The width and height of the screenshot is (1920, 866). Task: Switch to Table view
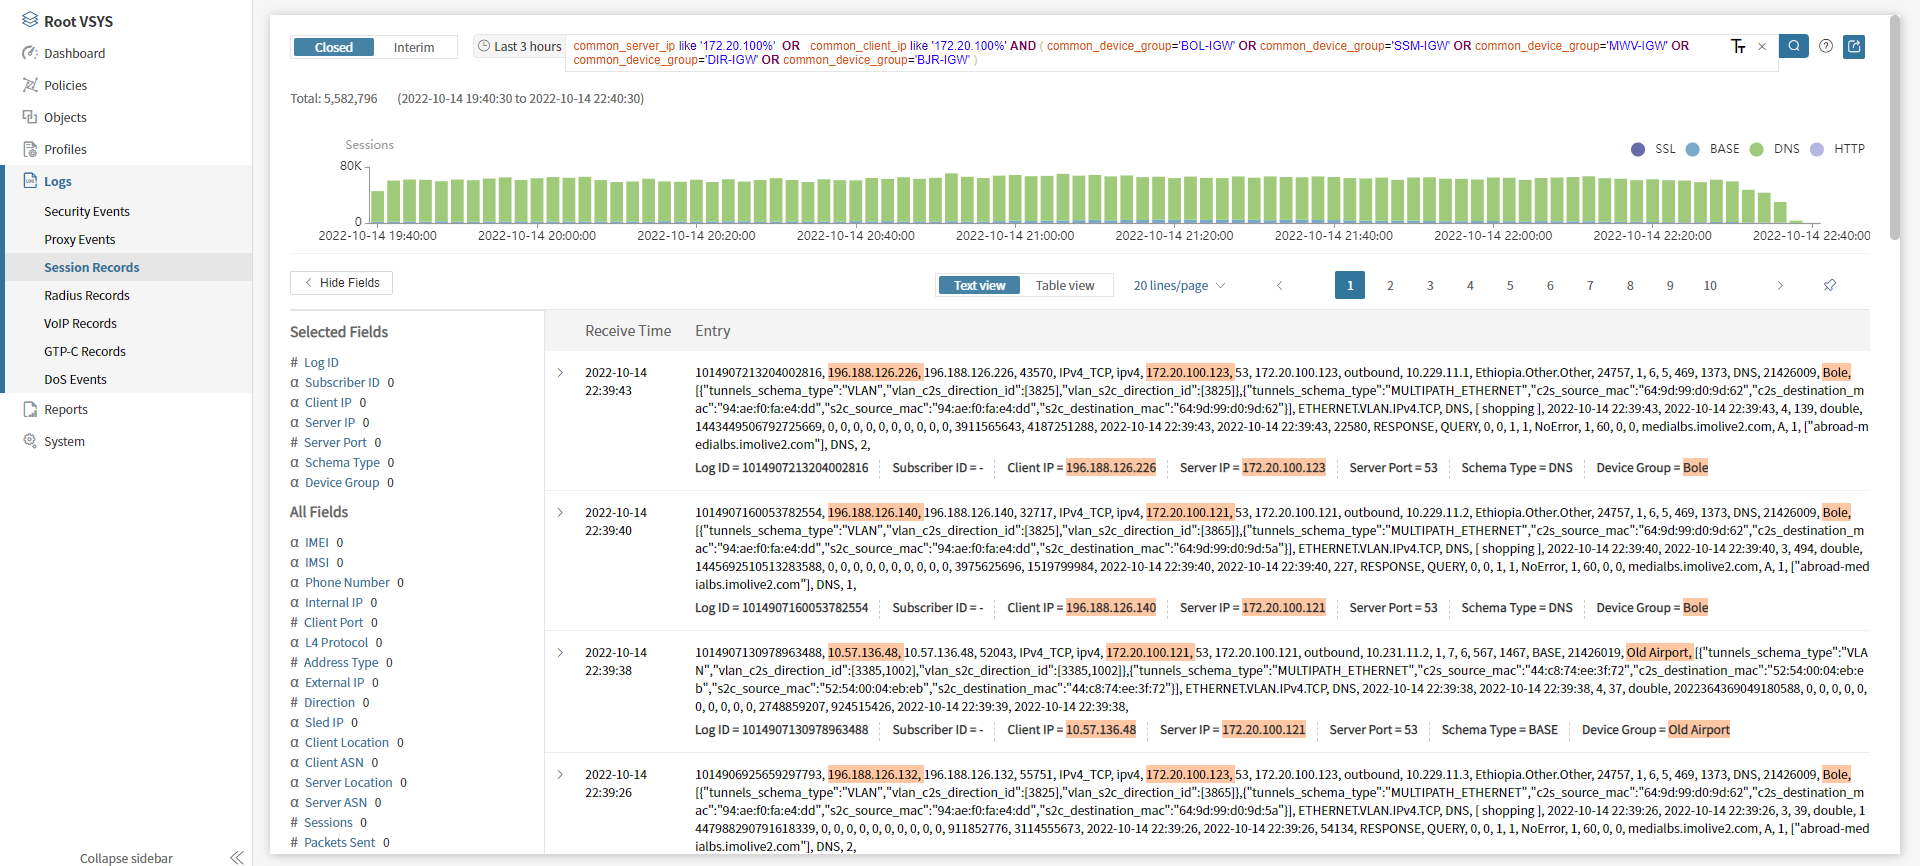(x=1065, y=285)
